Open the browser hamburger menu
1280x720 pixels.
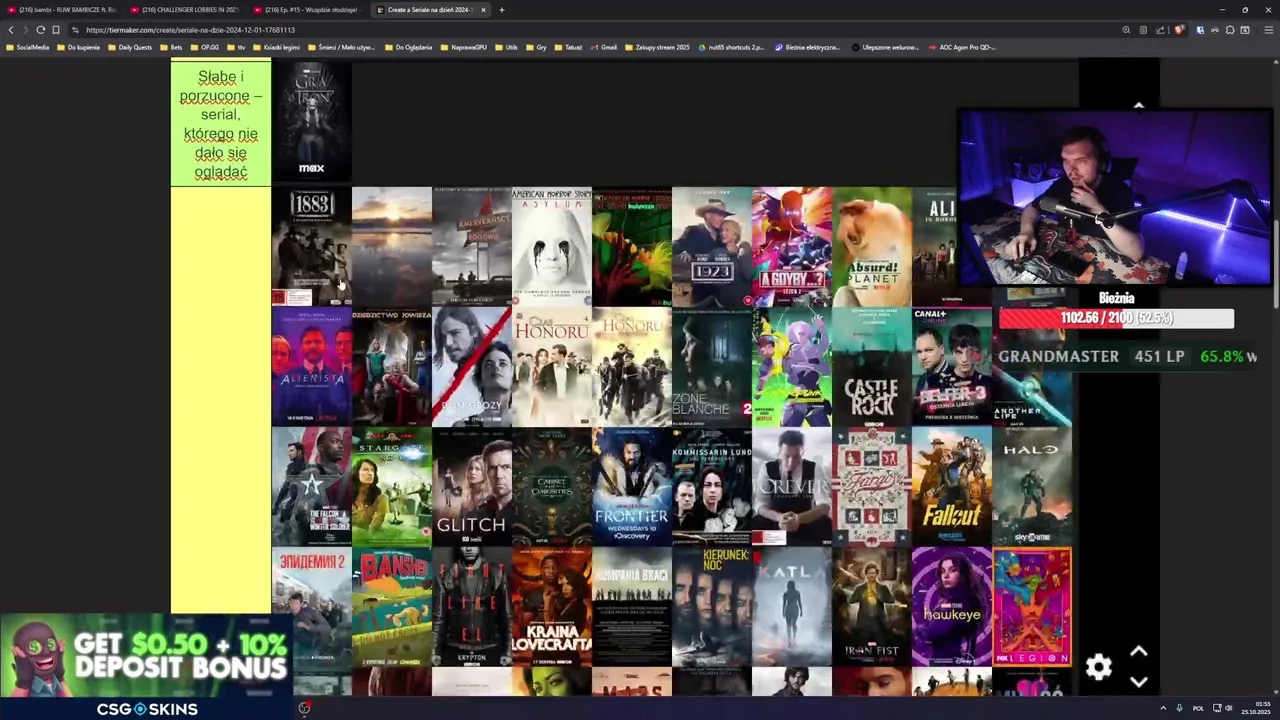pyautogui.click(x=1269, y=30)
